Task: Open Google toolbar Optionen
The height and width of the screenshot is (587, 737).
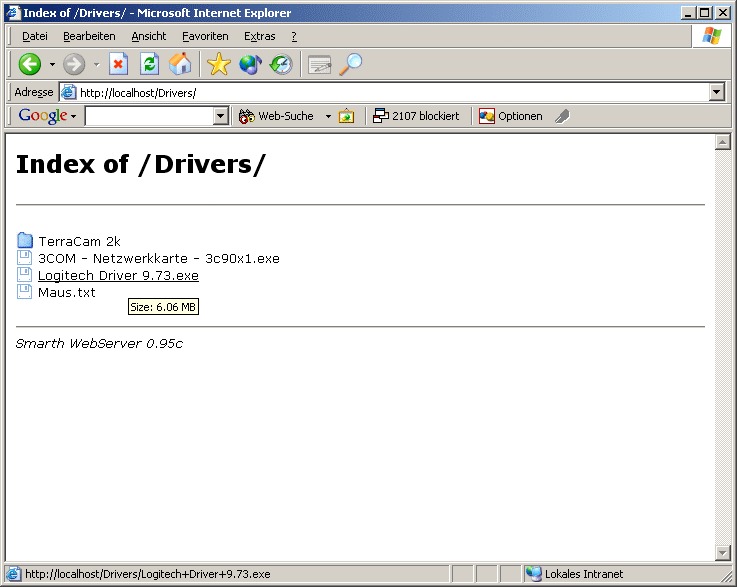Action: point(510,116)
